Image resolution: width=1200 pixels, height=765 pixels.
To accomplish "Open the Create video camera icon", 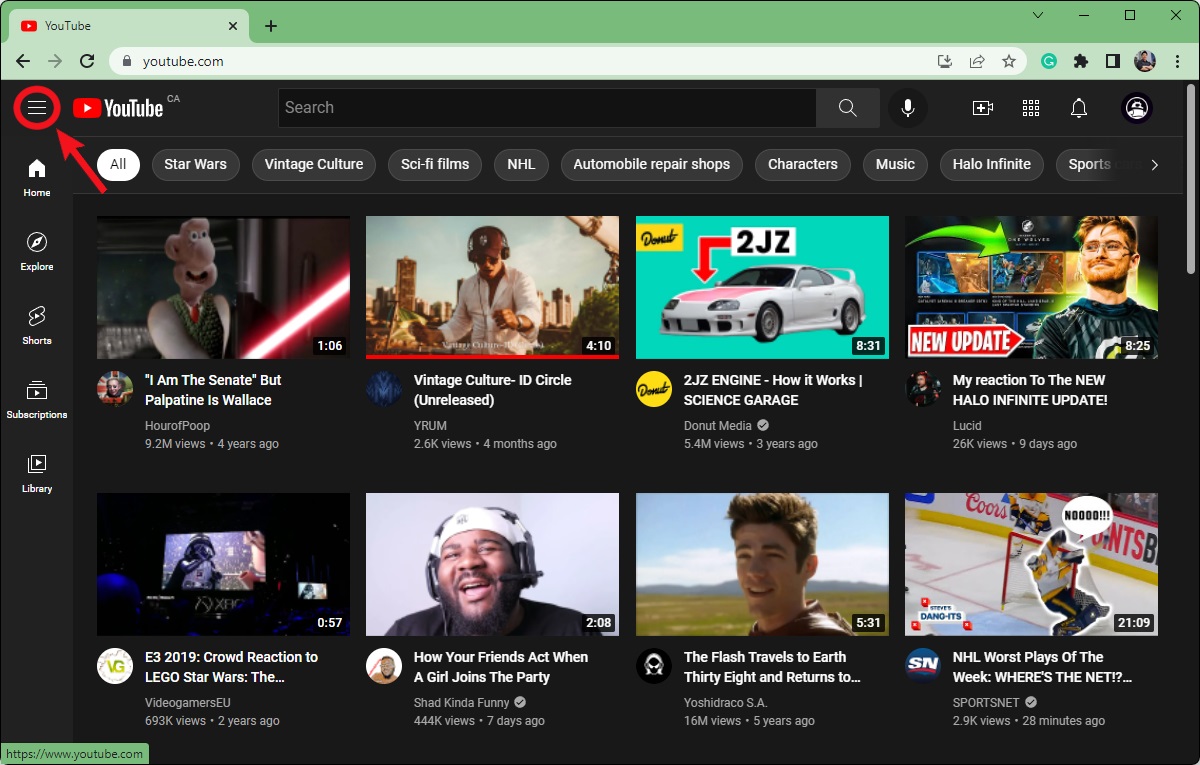I will (x=983, y=108).
